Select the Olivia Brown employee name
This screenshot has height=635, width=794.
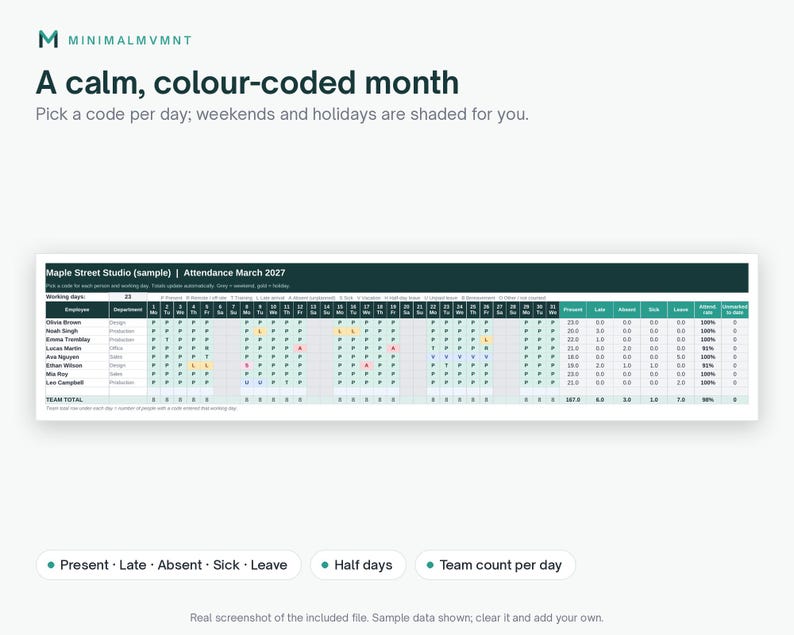(63, 323)
